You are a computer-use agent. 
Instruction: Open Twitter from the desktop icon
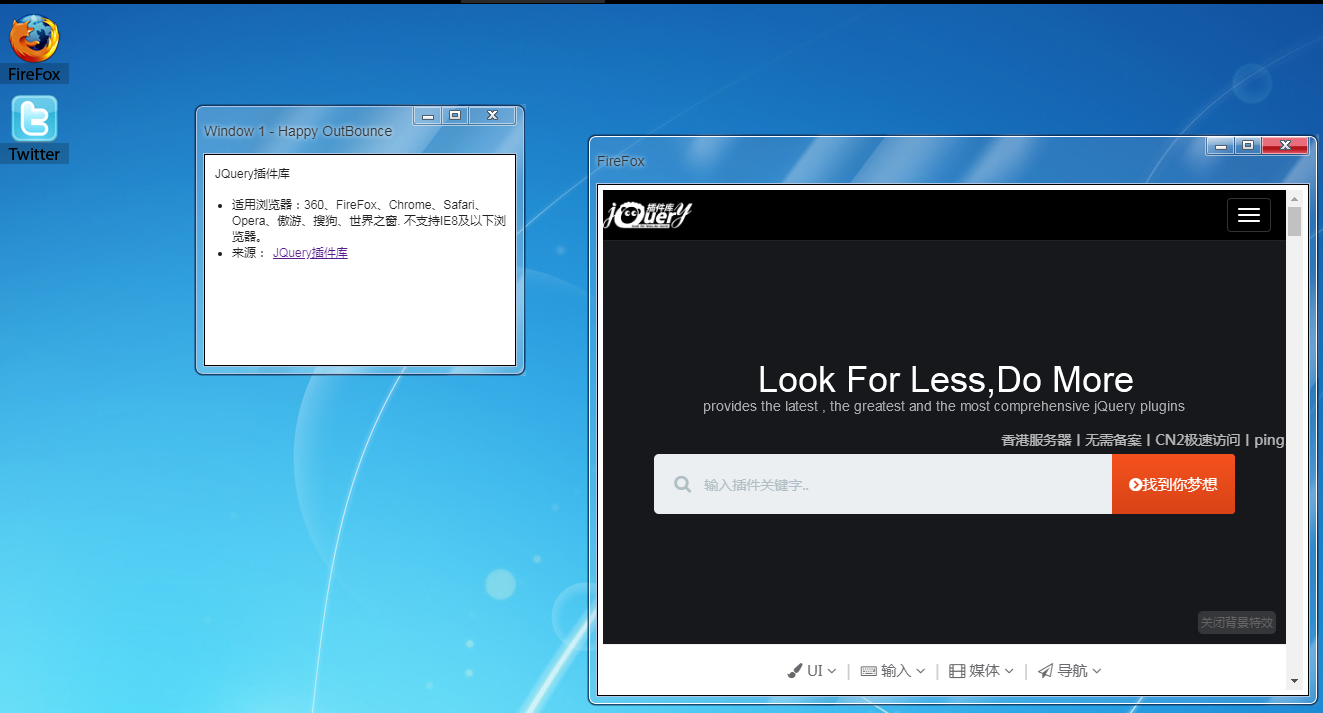35,120
